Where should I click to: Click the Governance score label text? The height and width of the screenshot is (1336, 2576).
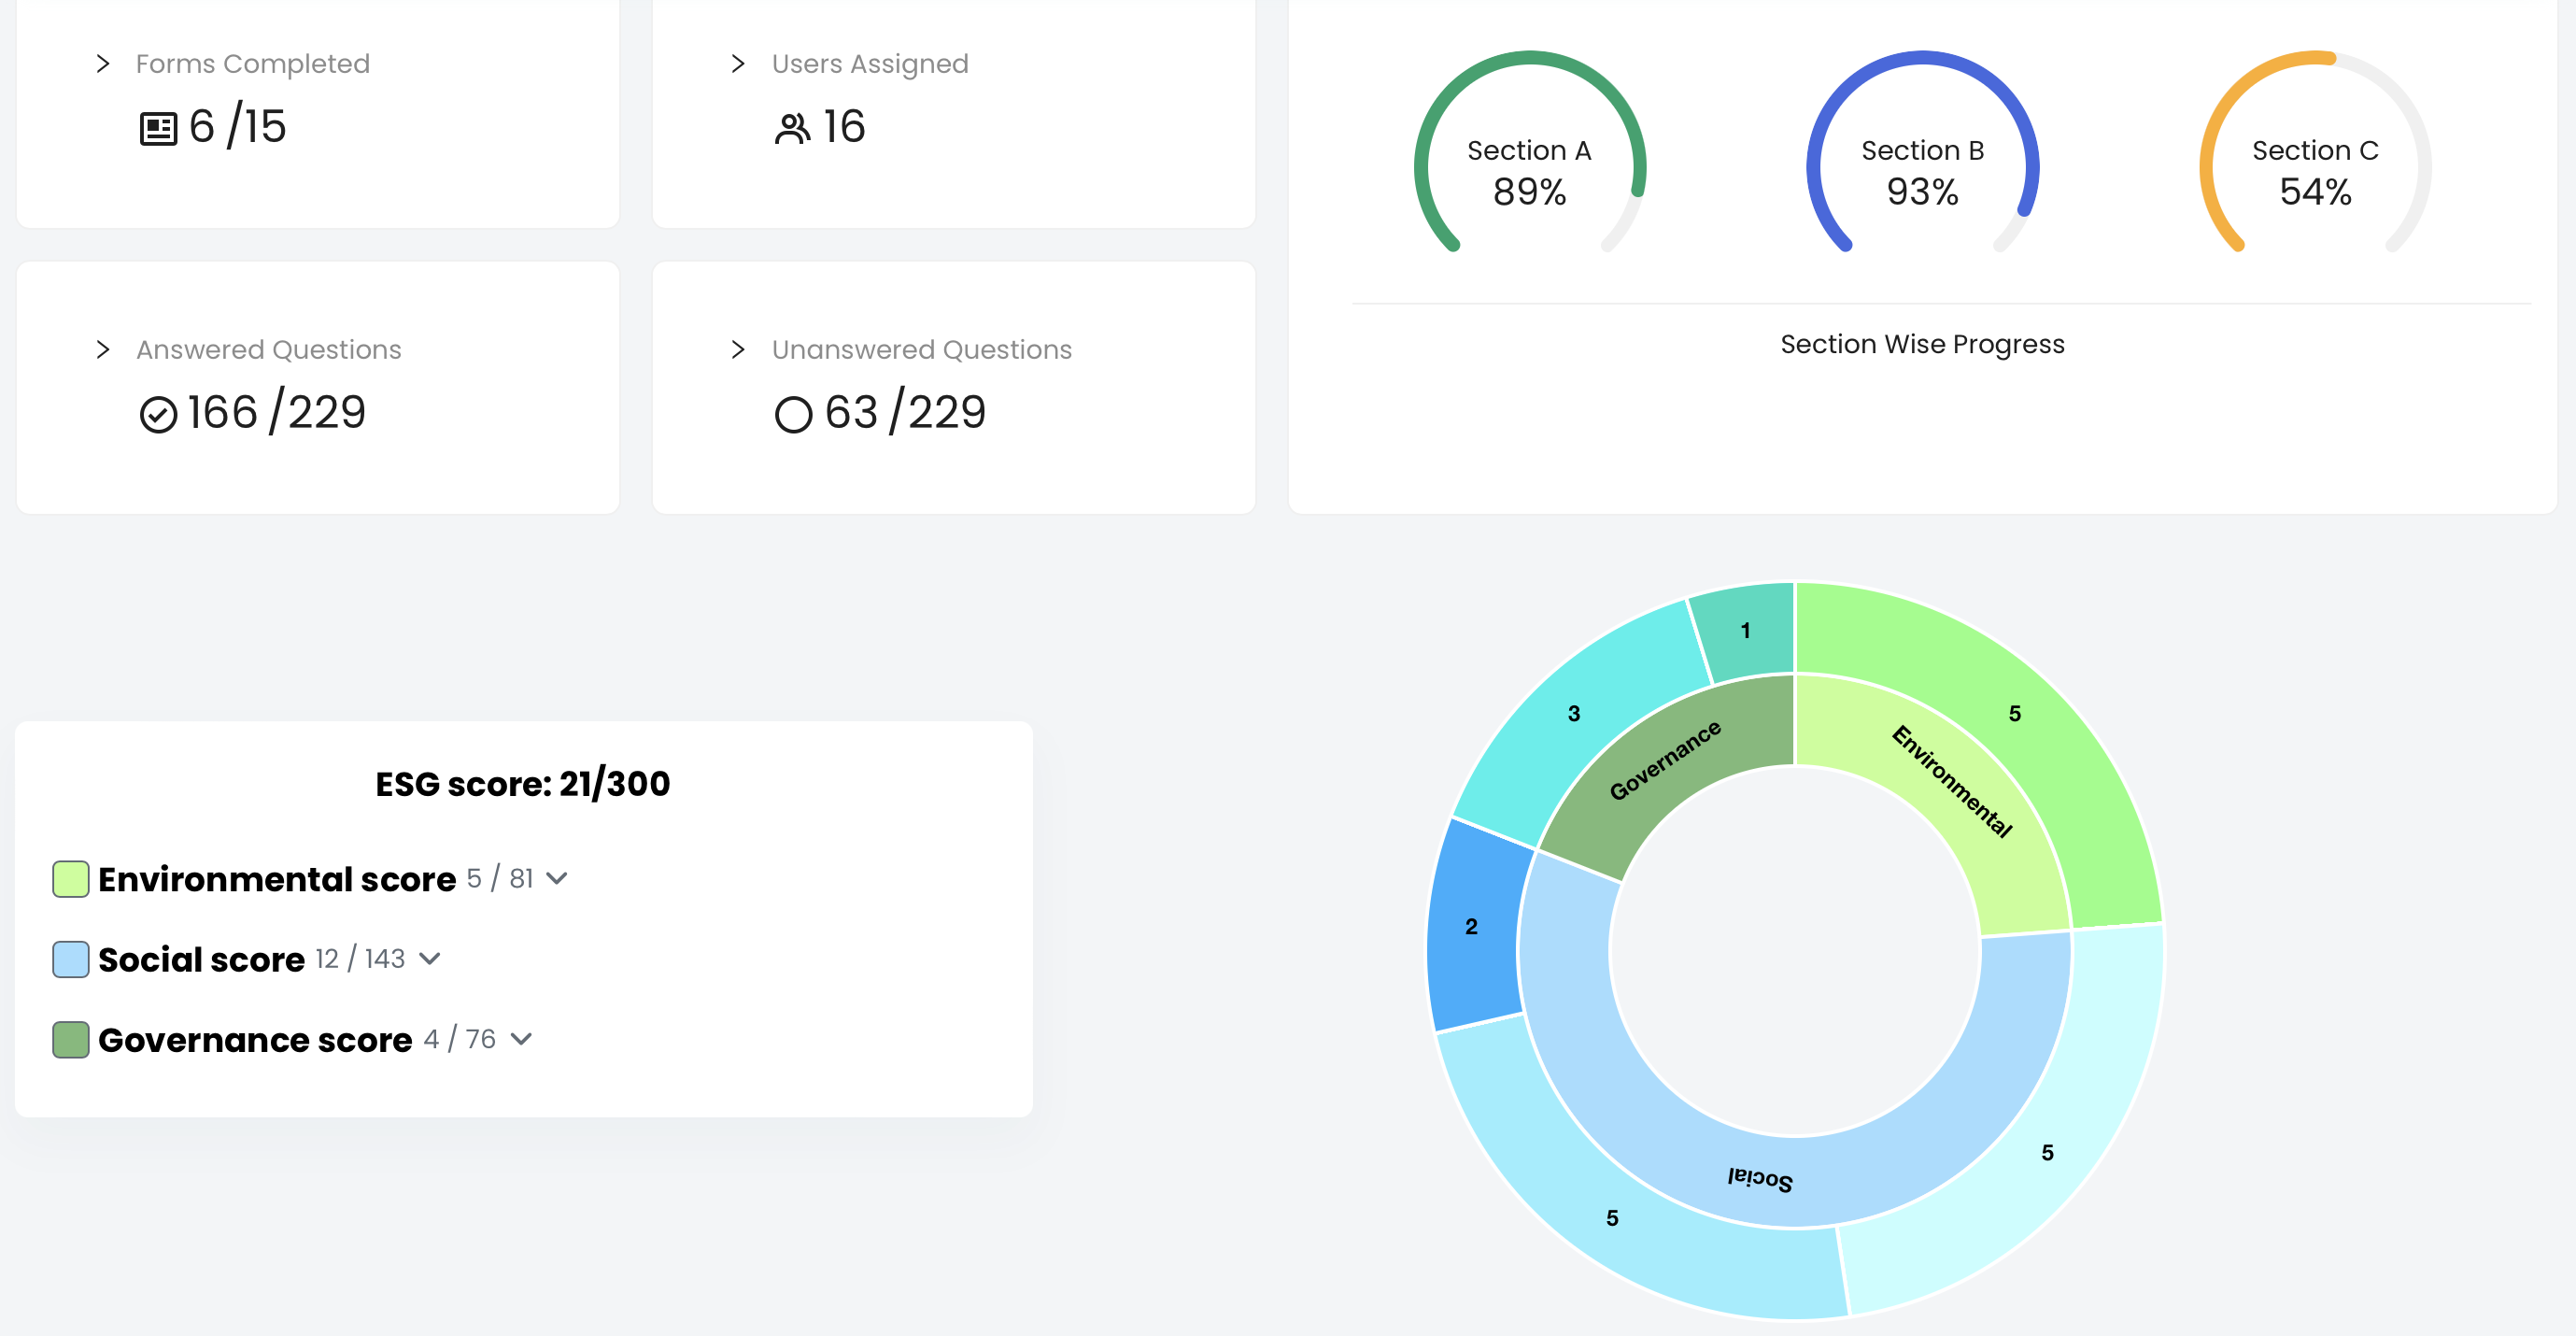pyautogui.click(x=255, y=1040)
